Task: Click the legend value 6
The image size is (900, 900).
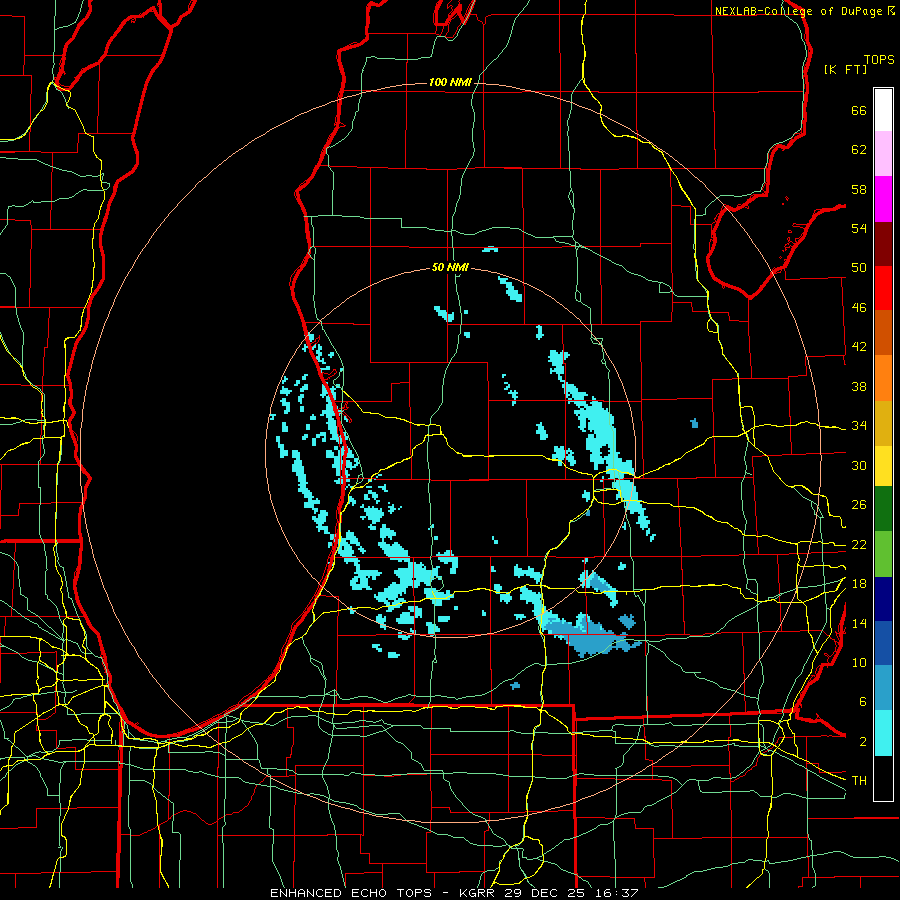Action: pyautogui.click(x=863, y=702)
